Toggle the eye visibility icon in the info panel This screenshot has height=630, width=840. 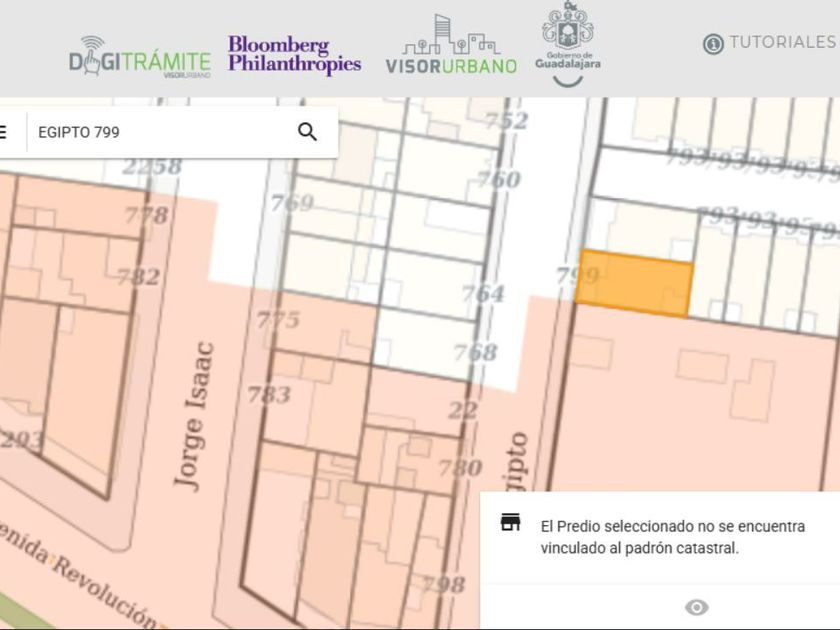[x=696, y=607]
